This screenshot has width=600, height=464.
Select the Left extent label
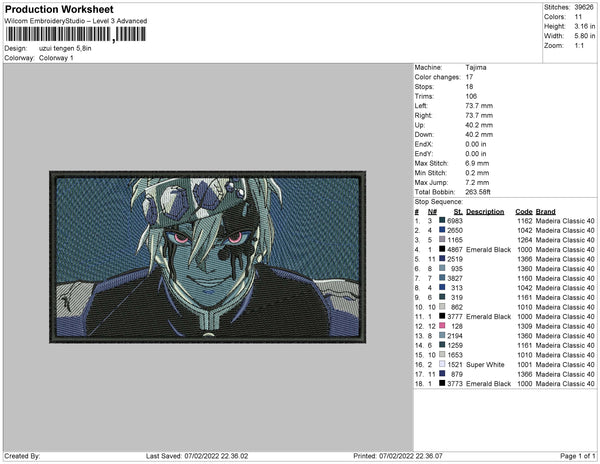pyautogui.click(x=421, y=106)
